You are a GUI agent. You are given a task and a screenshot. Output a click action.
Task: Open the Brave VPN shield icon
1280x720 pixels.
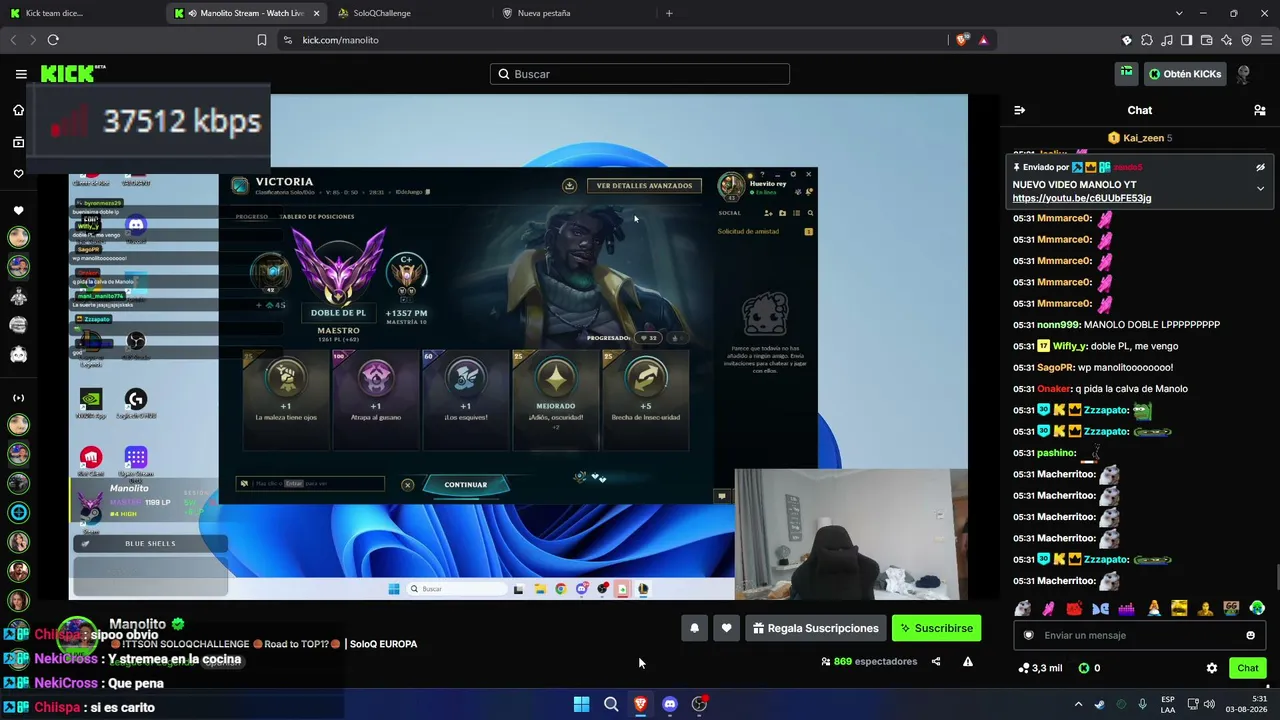tap(1246, 40)
